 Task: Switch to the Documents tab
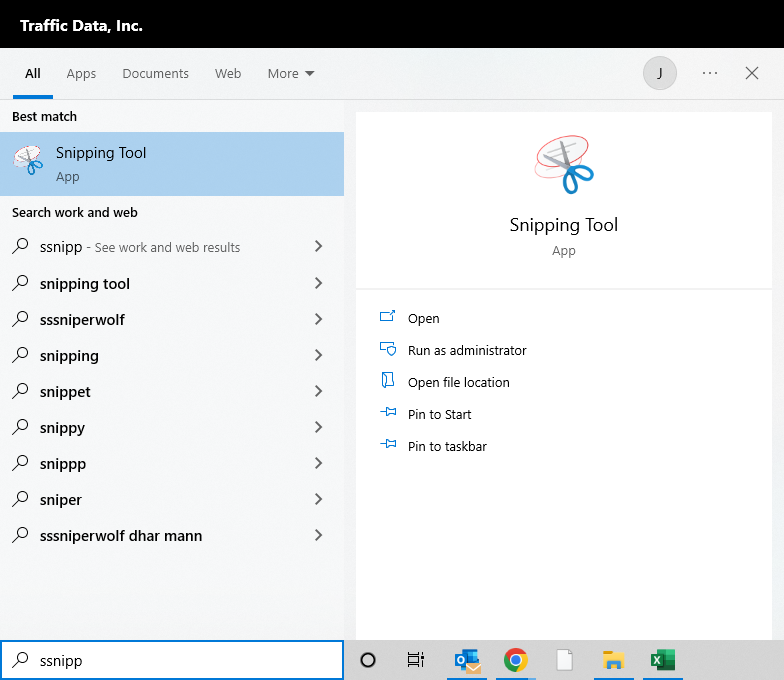[x=155, y=73]
